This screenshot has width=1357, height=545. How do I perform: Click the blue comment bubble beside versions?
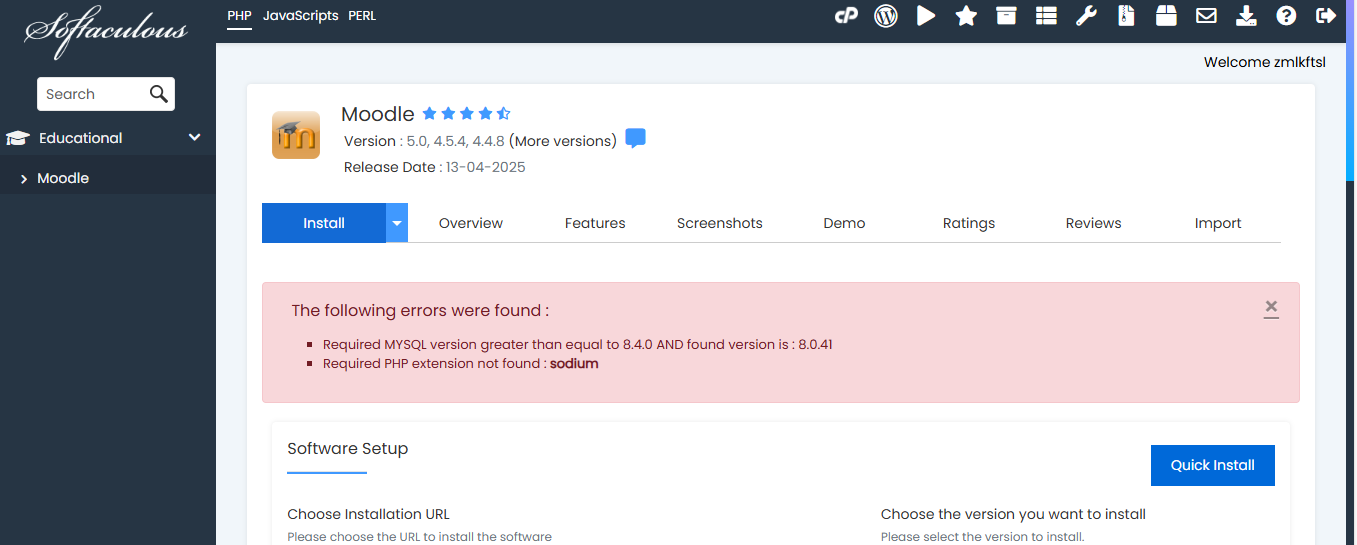tap(635, 138)
